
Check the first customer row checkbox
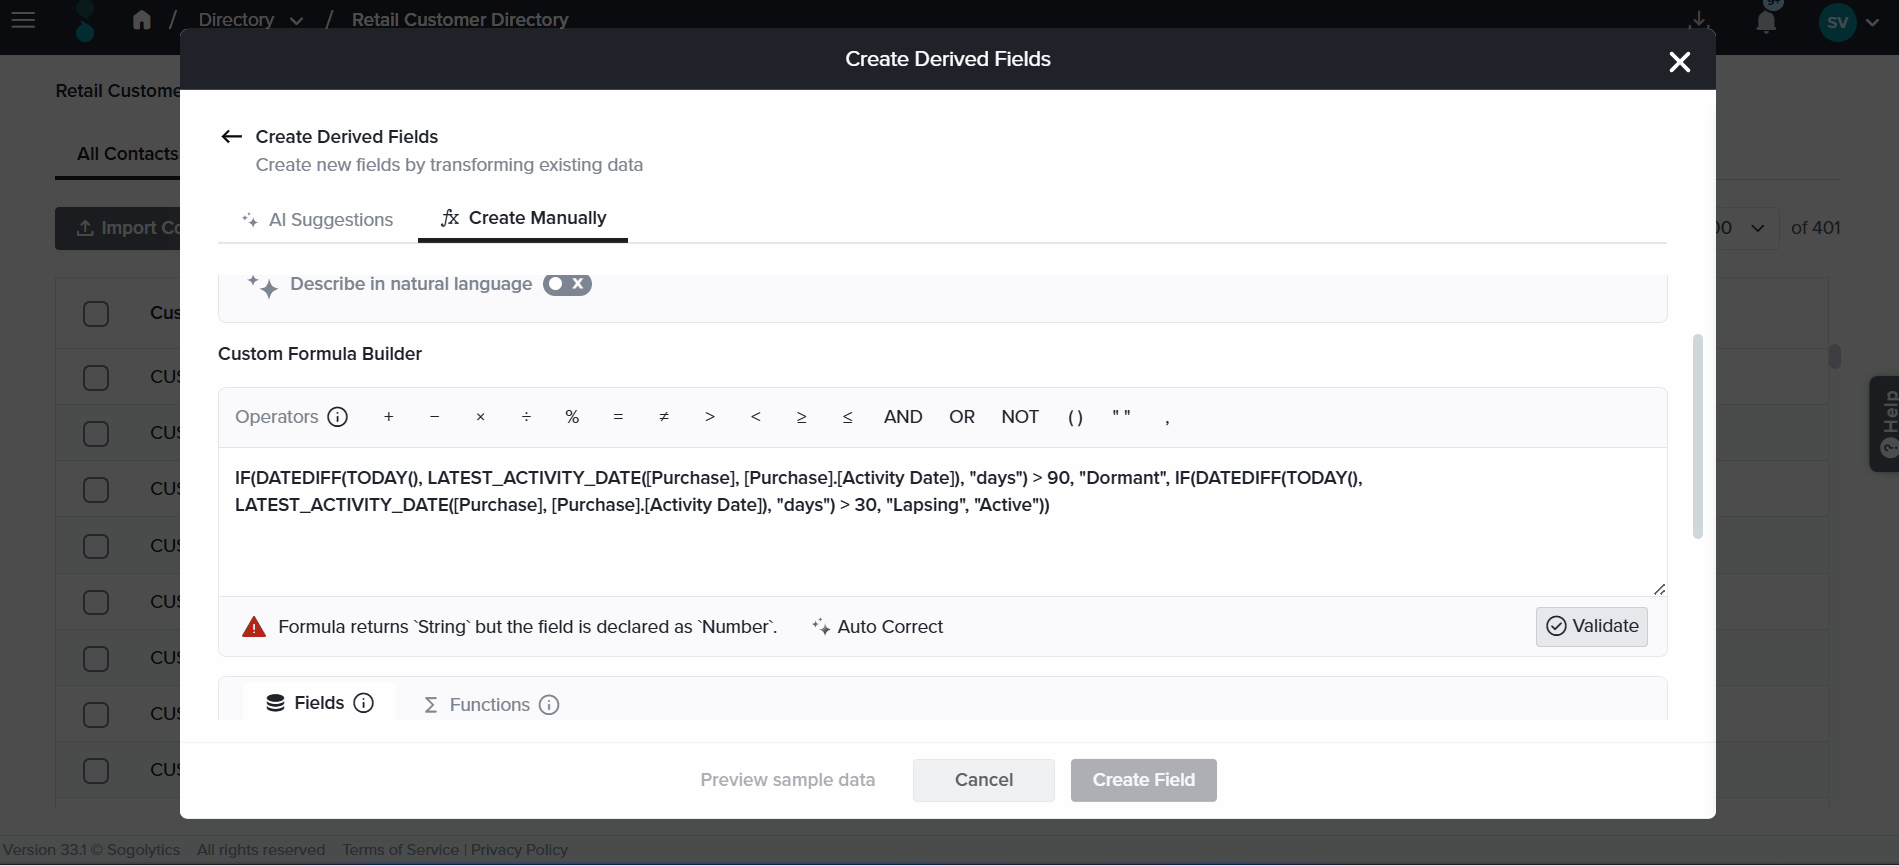click(96, 378)
